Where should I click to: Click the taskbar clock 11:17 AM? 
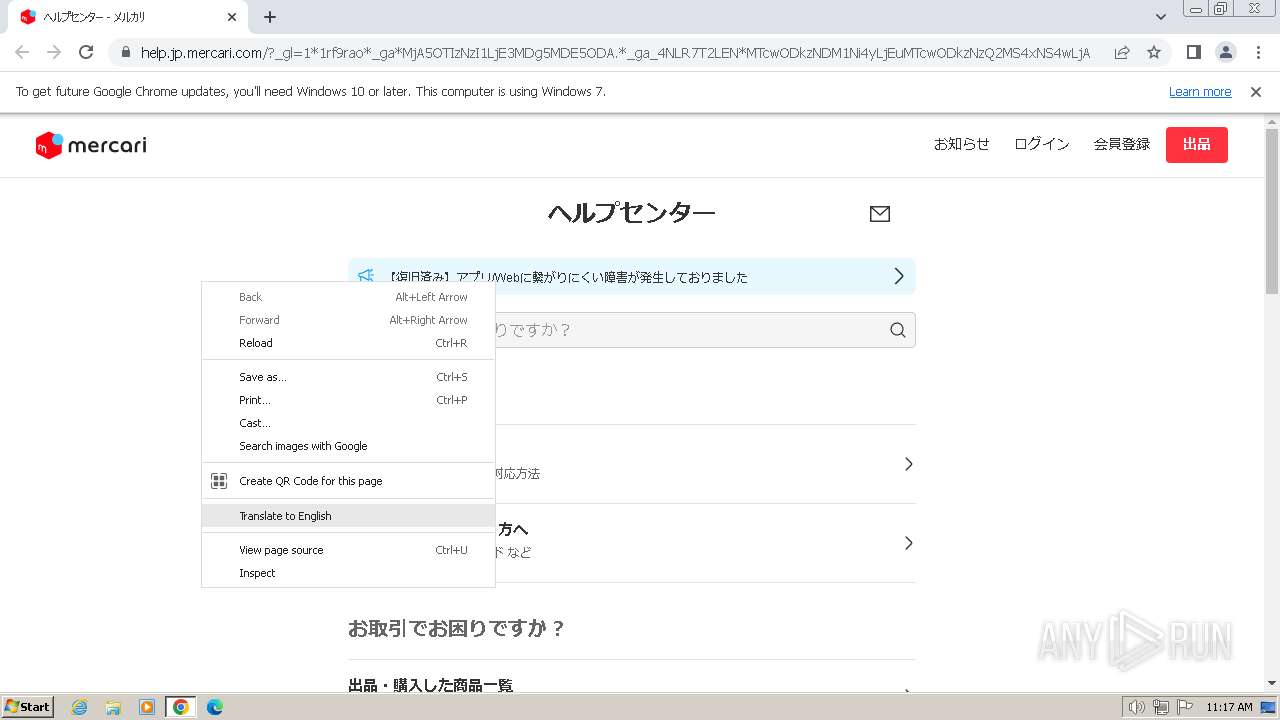point(1229,707)
